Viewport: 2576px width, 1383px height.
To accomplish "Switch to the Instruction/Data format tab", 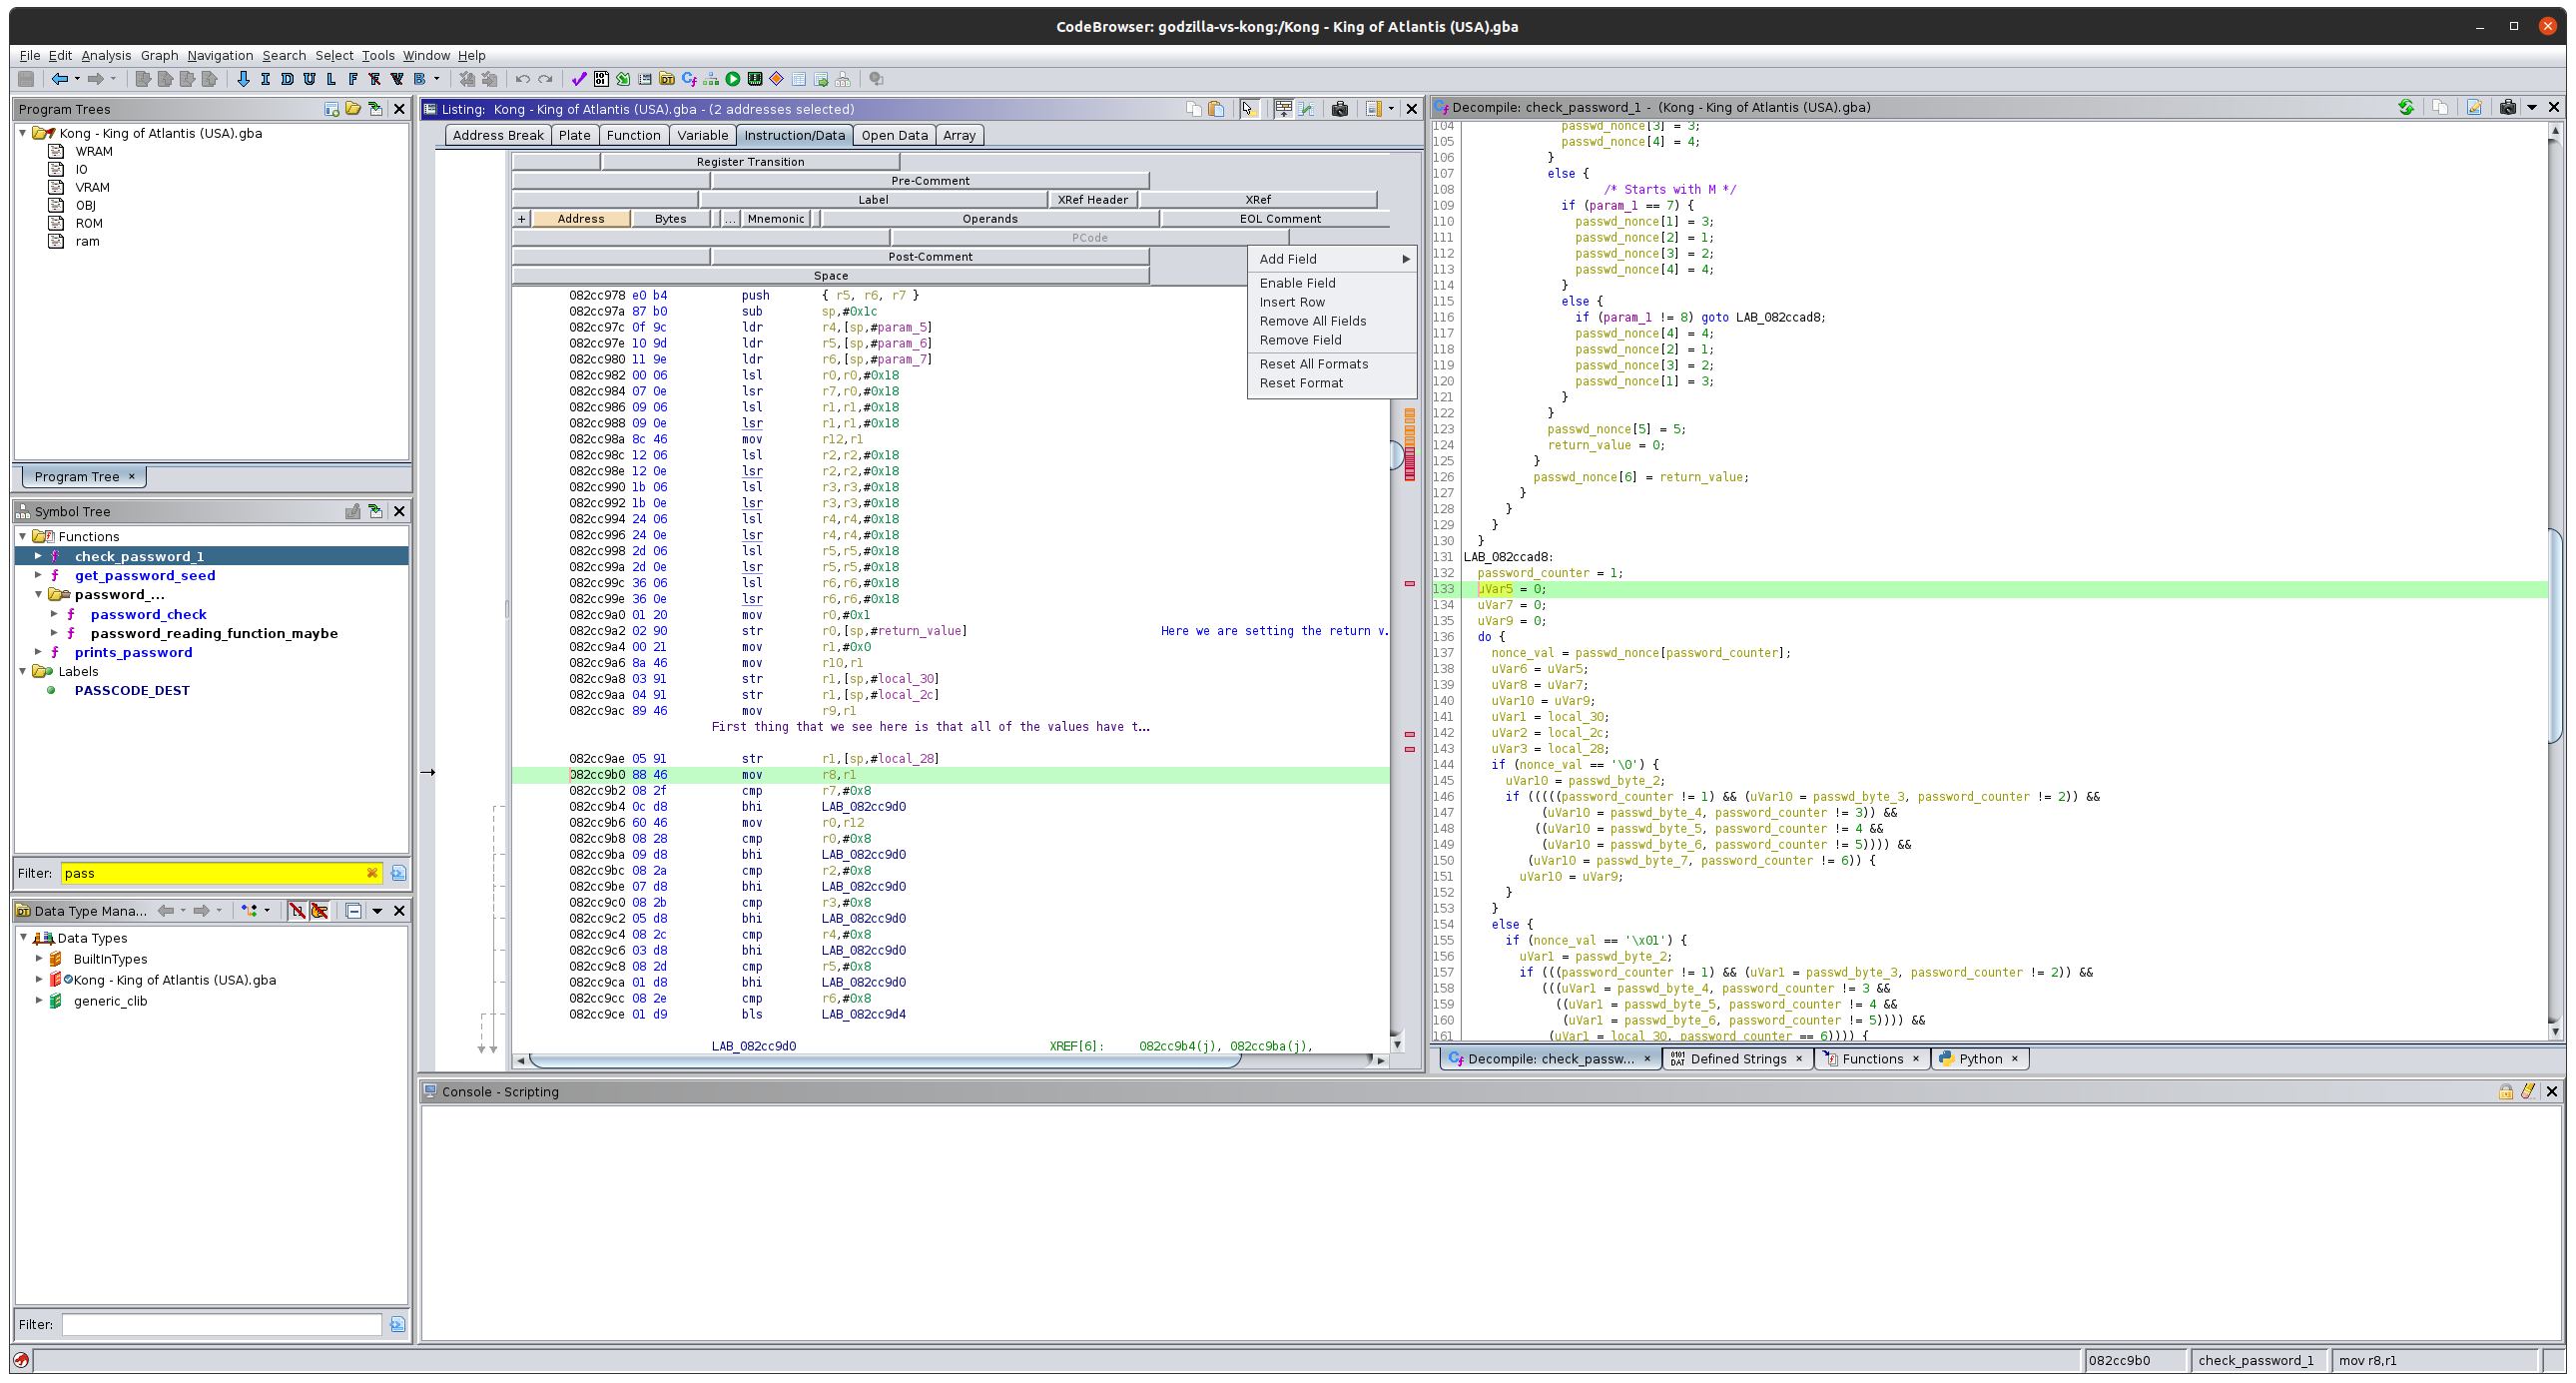I will pos(794,135).
